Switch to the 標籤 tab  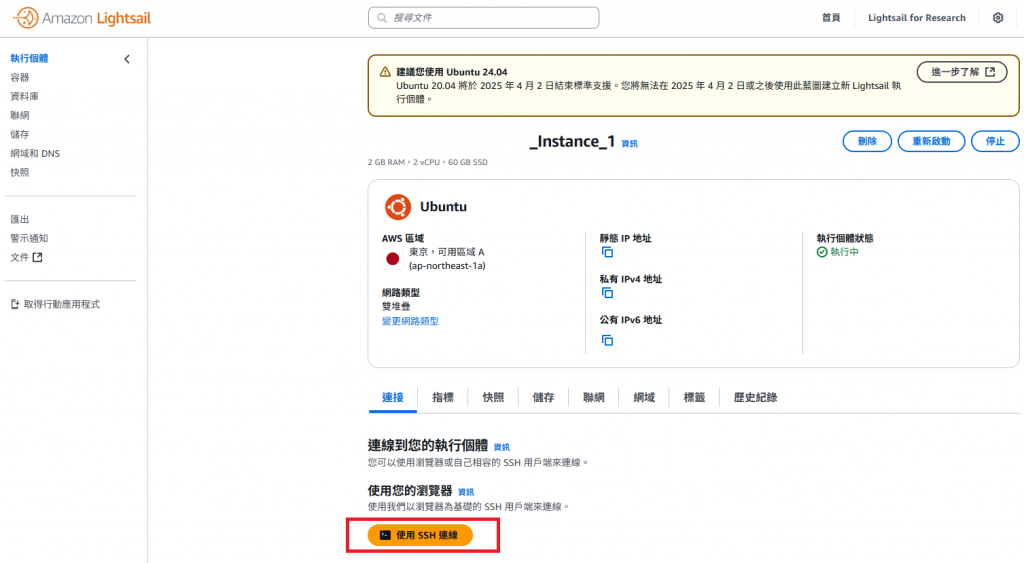694,397
